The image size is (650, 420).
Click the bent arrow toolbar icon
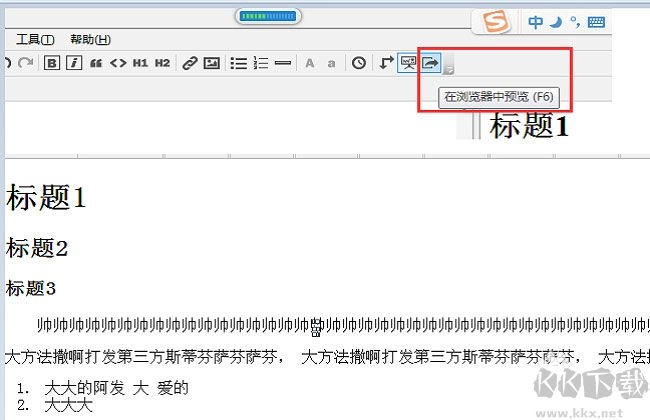pos(386,63)
